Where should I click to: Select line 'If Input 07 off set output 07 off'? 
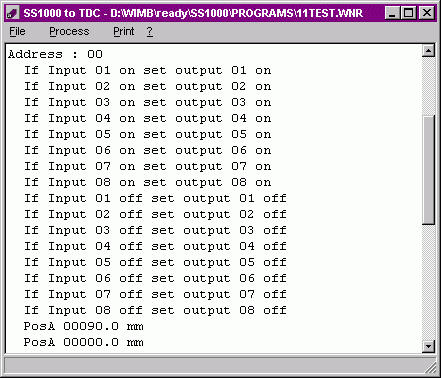(155, 294)
